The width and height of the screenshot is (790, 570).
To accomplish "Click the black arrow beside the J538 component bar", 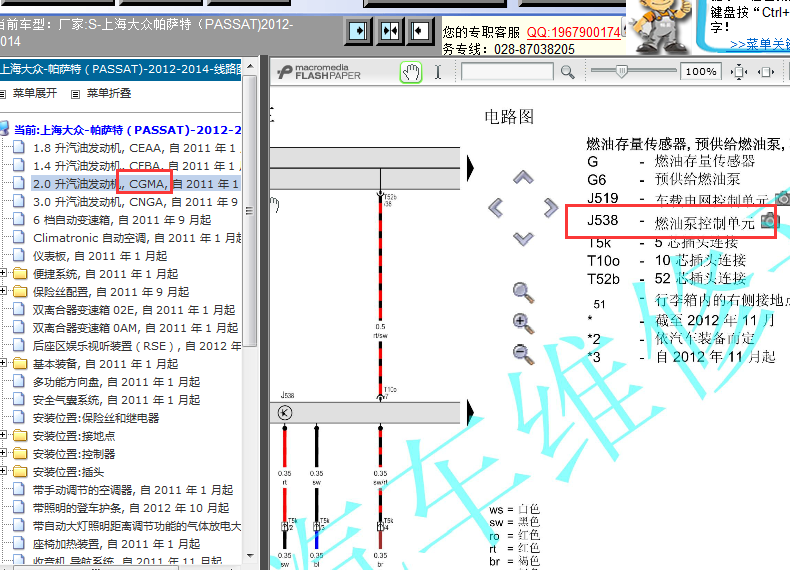I will coord(471,413).
